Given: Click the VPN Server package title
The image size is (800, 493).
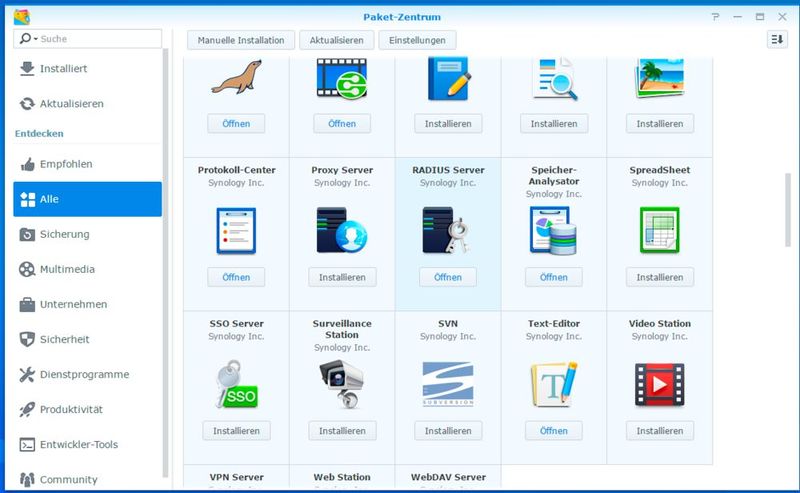Looking at the screenshot, I should [x=236, y=477].
